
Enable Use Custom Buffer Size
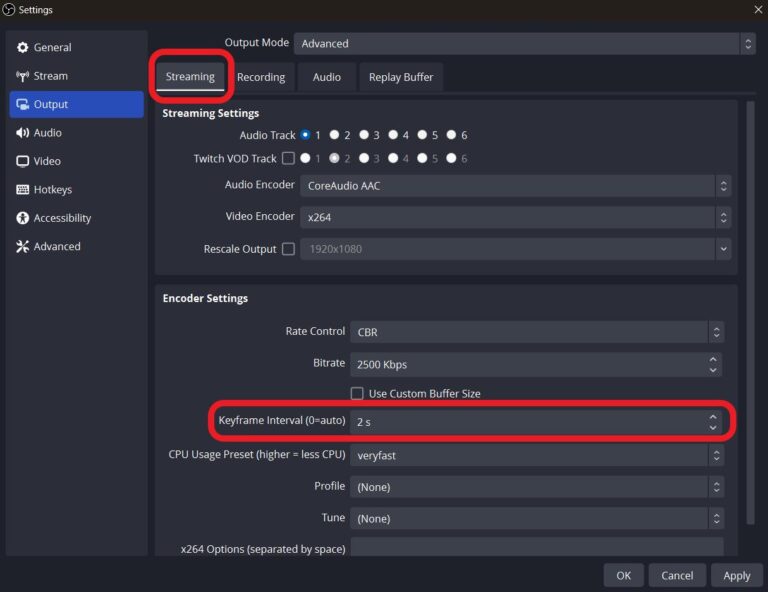pos(357,394)
